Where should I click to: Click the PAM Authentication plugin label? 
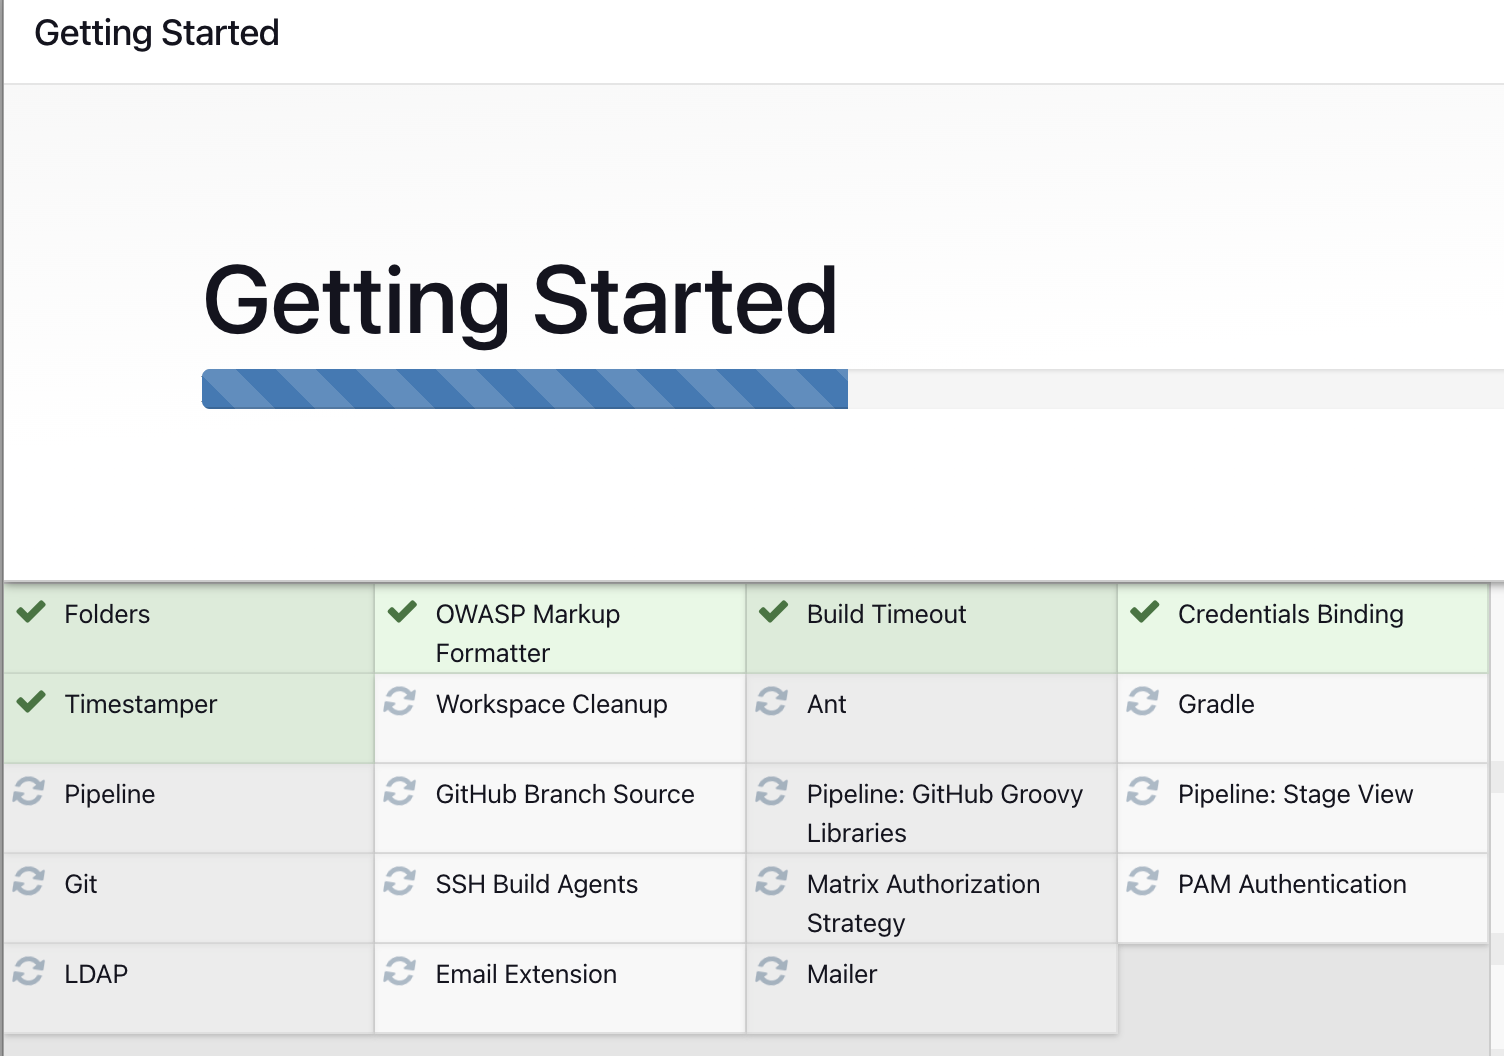pyautogui.click(x=1291, y=884)
